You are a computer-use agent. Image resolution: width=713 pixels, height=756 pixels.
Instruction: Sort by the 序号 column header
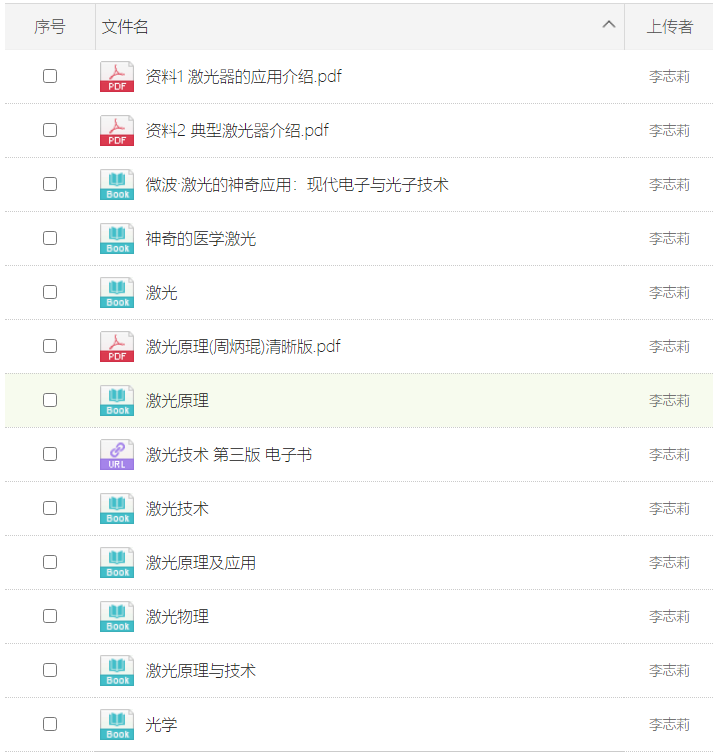click(x=49, y=27)
